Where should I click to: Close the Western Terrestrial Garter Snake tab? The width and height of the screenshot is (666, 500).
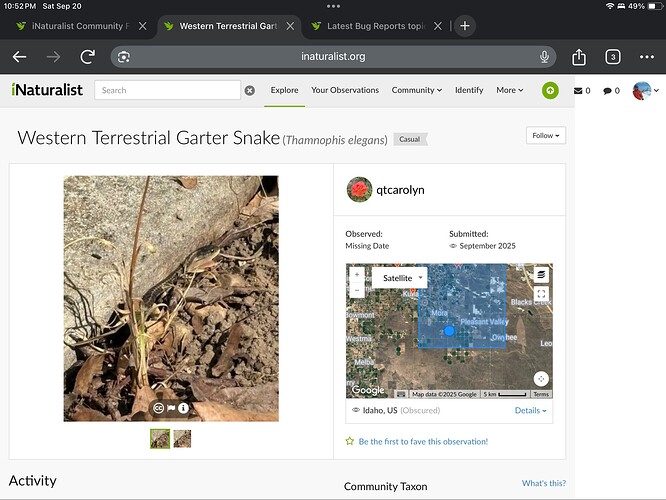click(290, 26)
